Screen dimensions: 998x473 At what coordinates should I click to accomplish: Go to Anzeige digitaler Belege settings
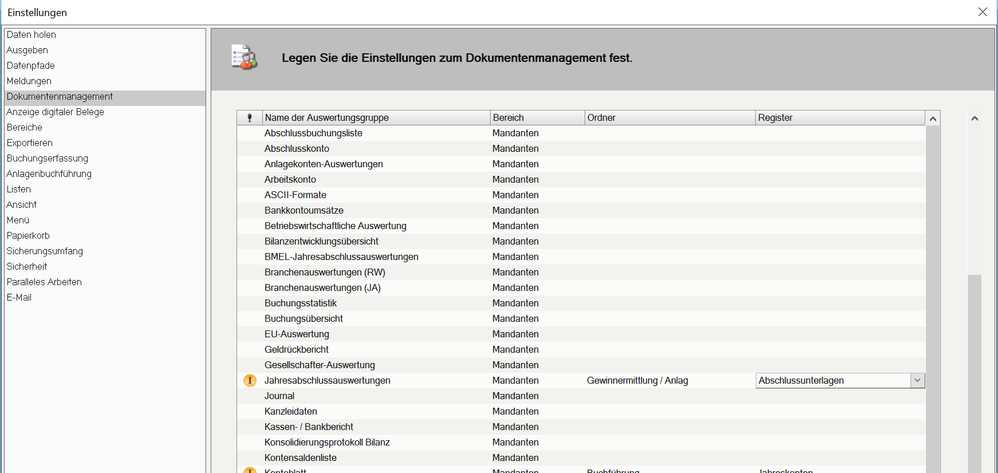click(x=55, y=112)
